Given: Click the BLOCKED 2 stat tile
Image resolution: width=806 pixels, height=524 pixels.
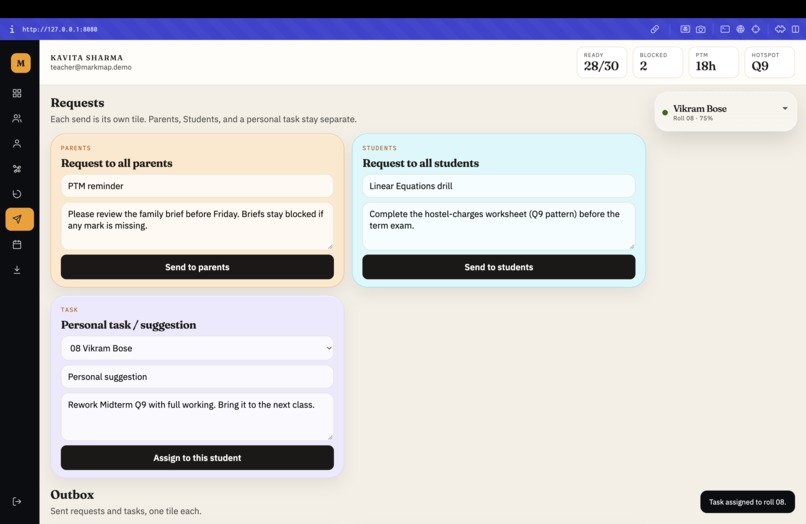Looking at the screenshot, I should pos(657,62).
